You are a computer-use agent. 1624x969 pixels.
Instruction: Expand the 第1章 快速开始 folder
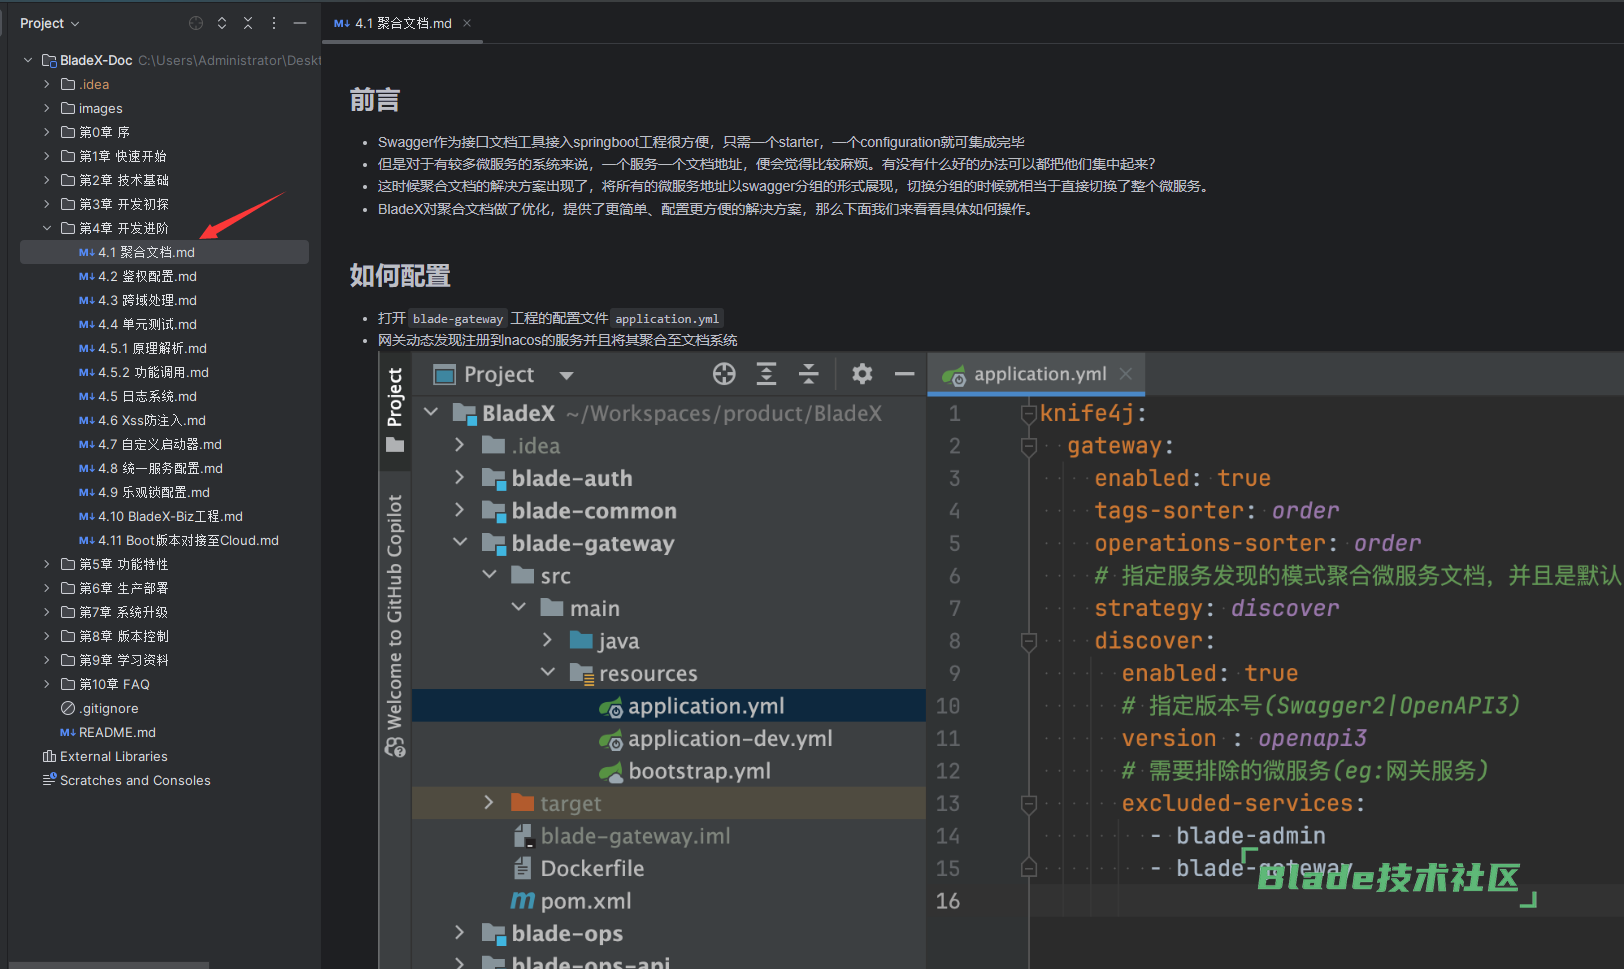pos(46,156)
